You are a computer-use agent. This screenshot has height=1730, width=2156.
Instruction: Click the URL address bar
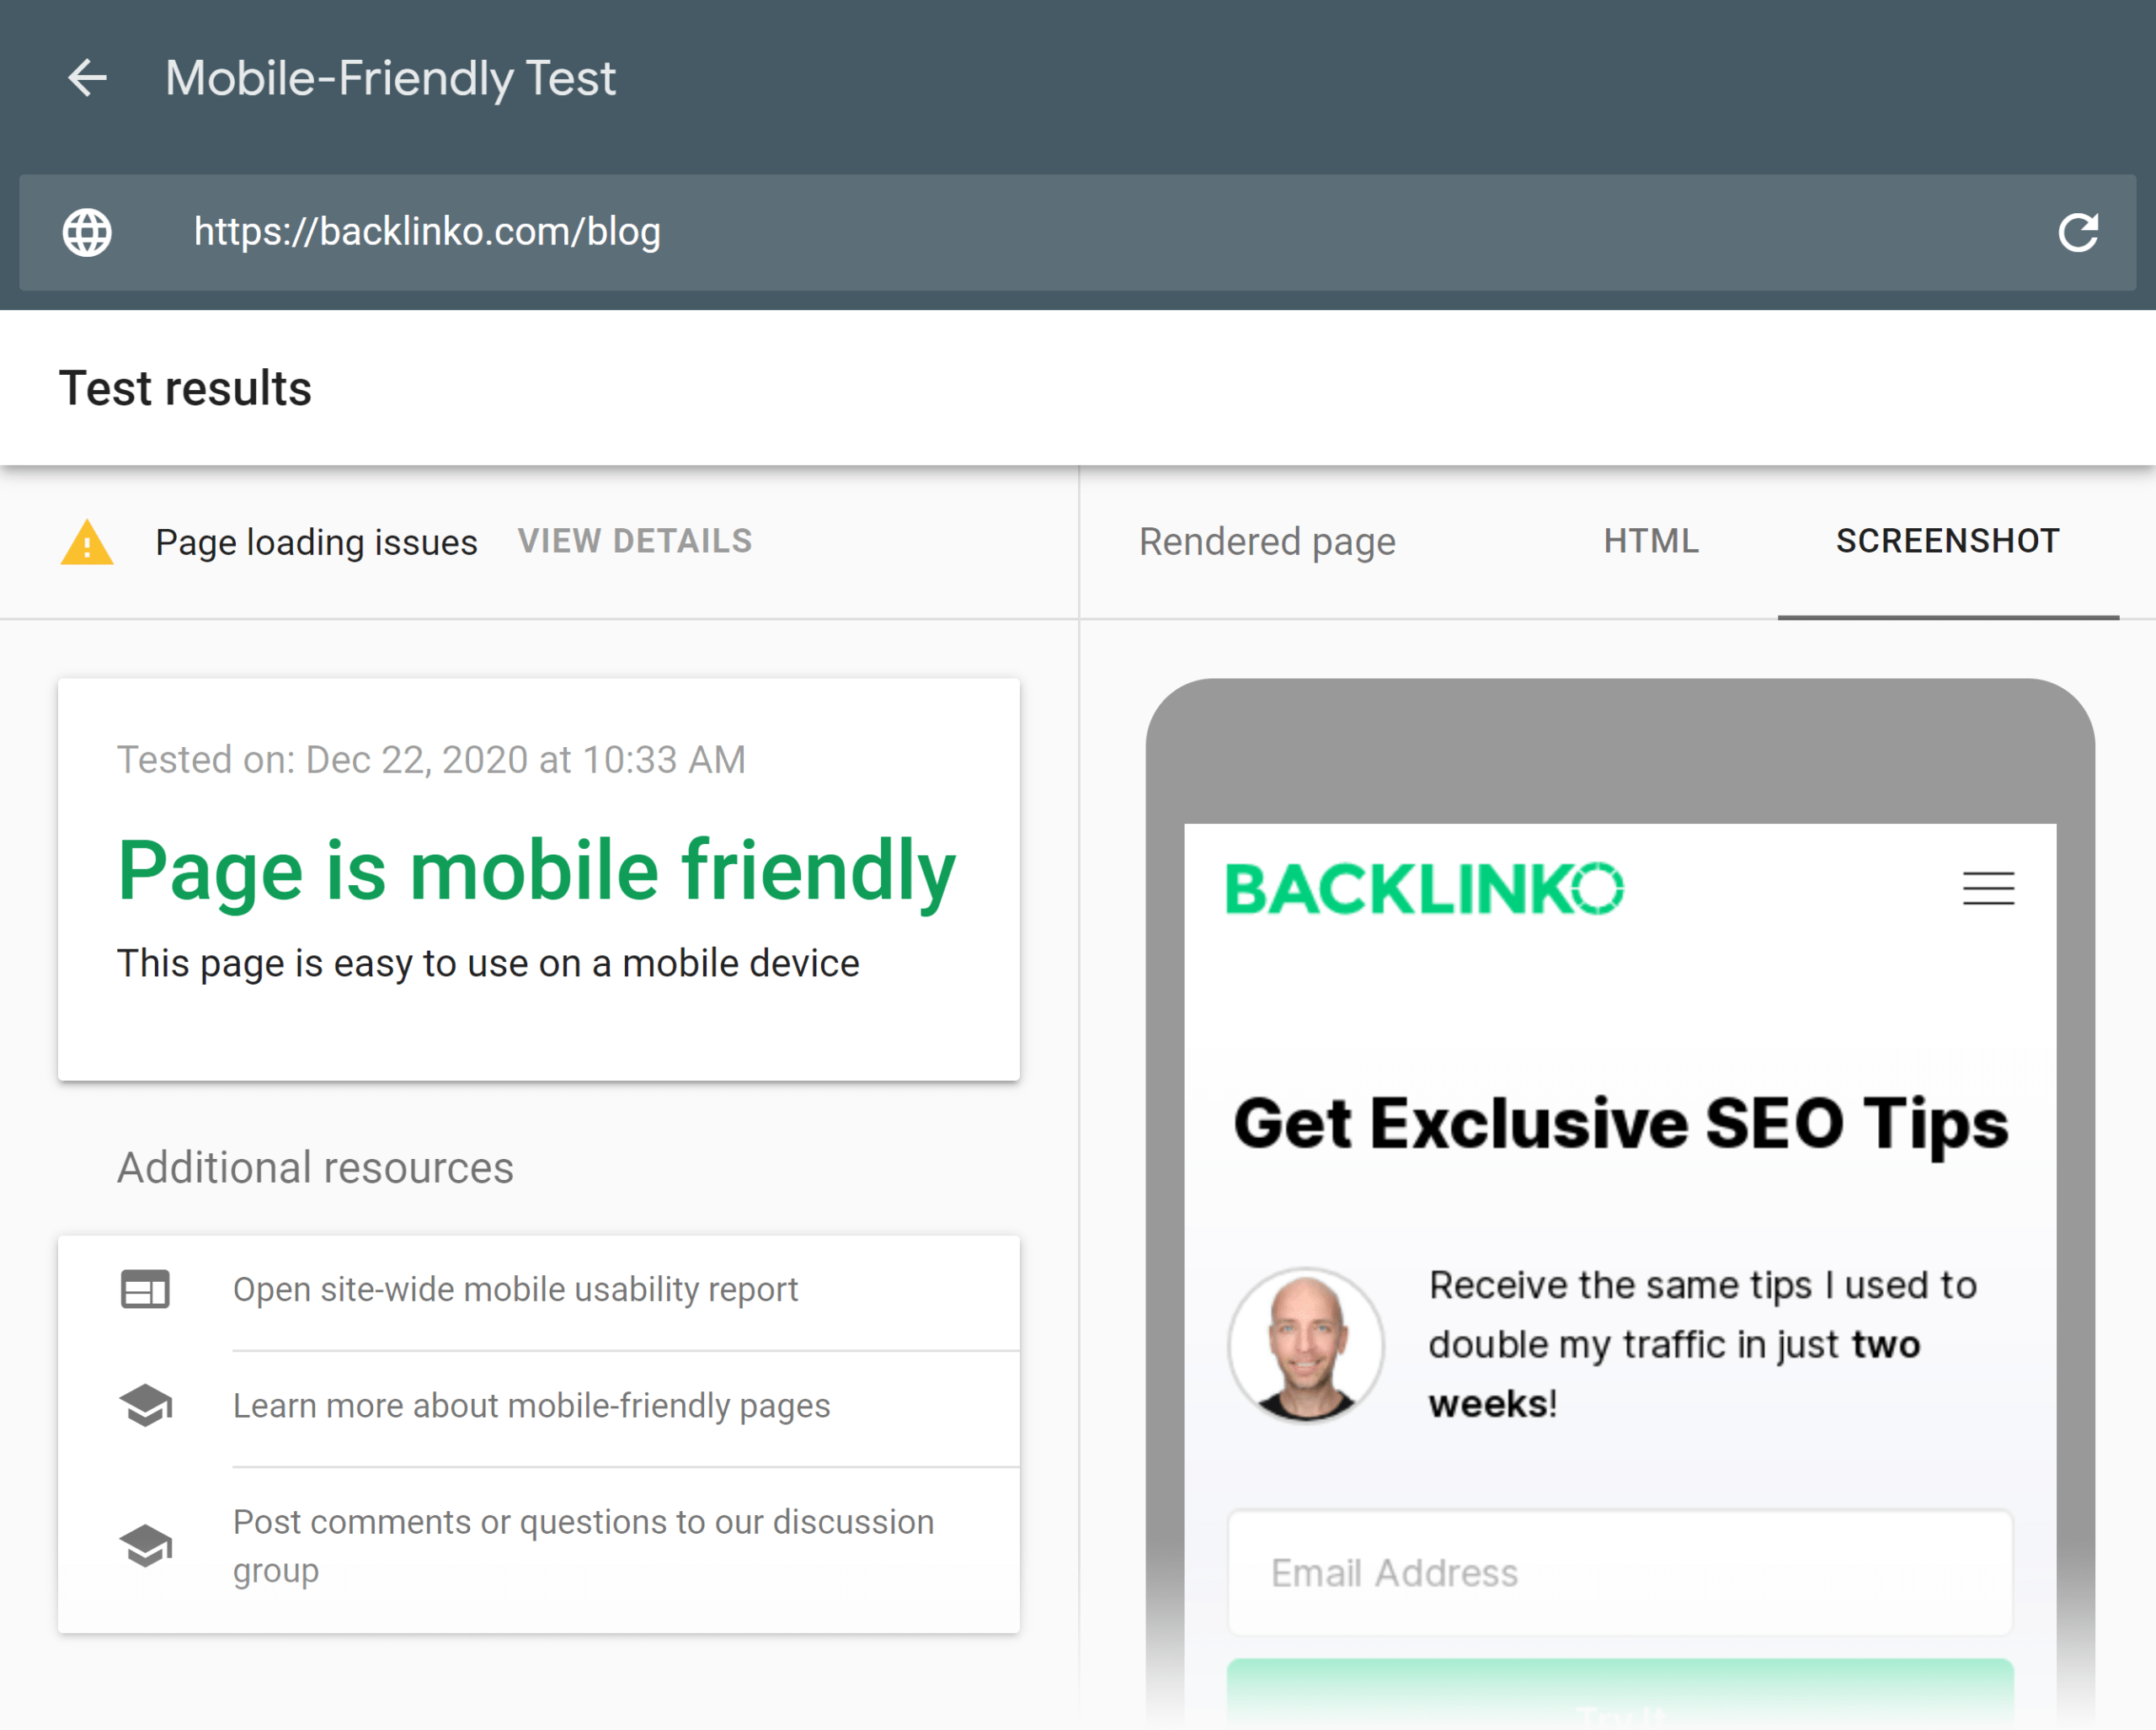pos(1076,232)
